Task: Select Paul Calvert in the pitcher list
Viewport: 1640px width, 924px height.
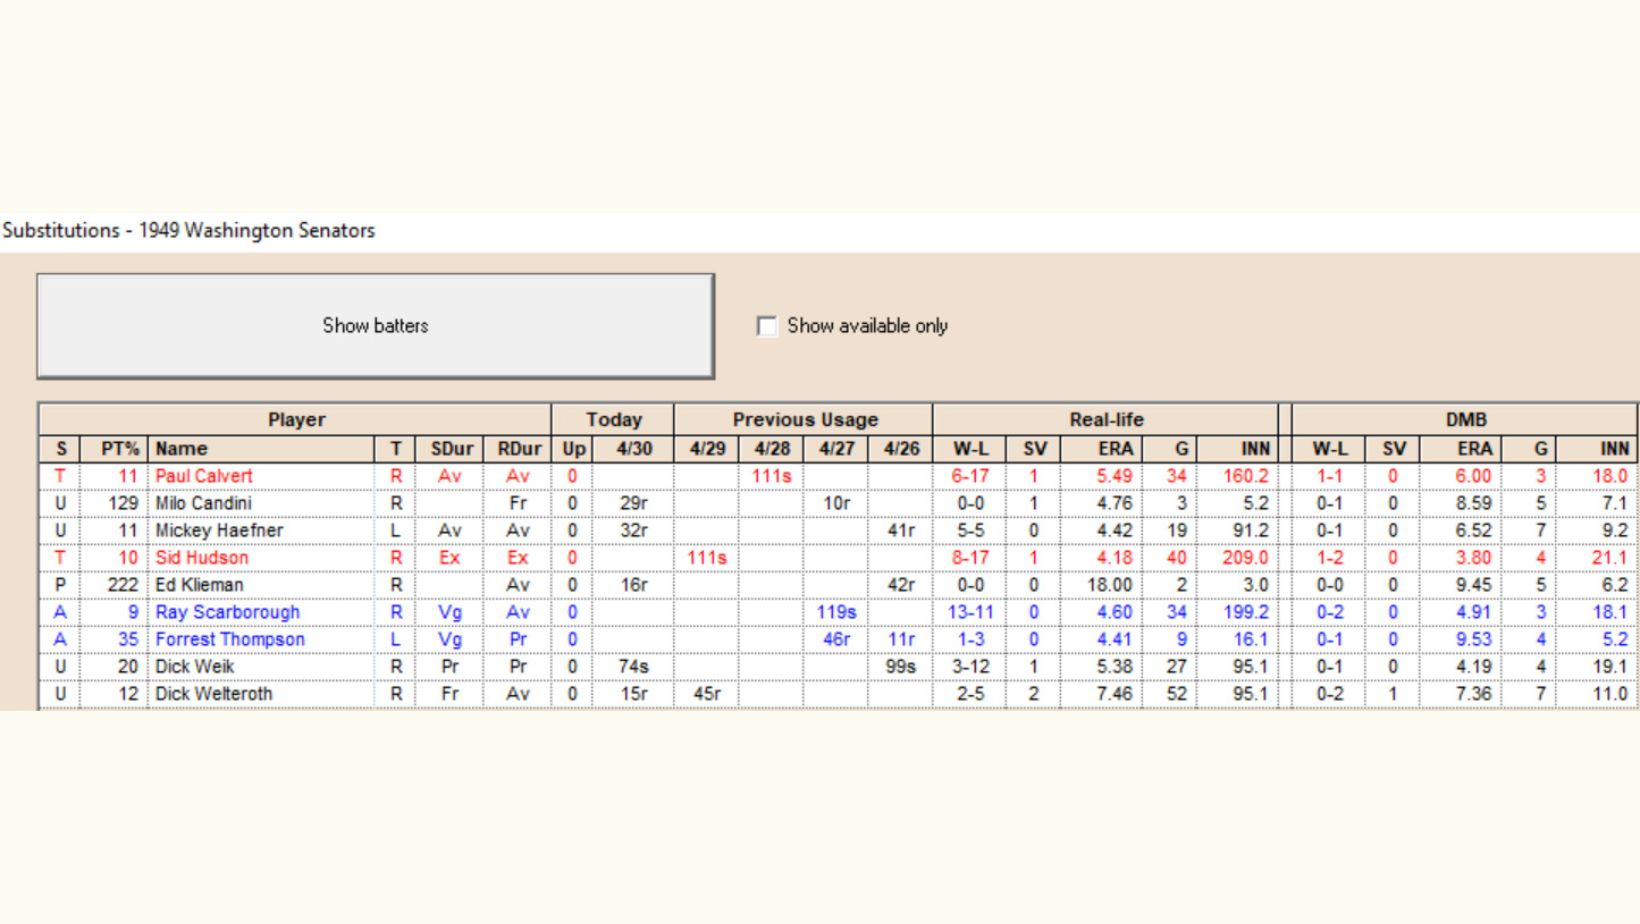Action: click(204, 476)
